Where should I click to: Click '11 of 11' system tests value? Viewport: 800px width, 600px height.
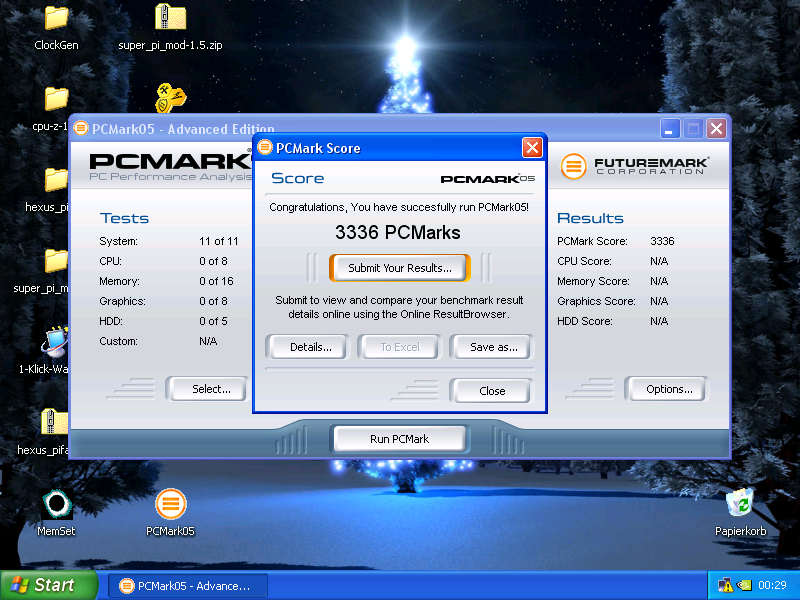(219, 241)
